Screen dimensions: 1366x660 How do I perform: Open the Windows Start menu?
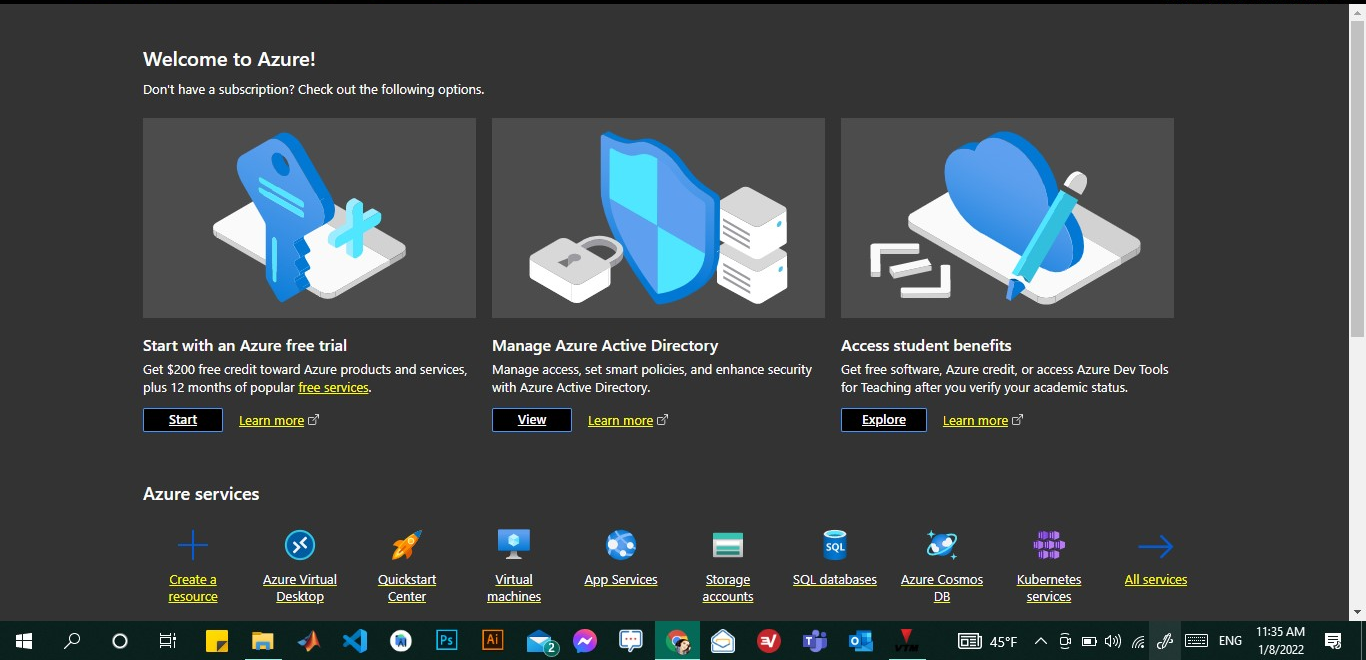(x=24, y=641)
